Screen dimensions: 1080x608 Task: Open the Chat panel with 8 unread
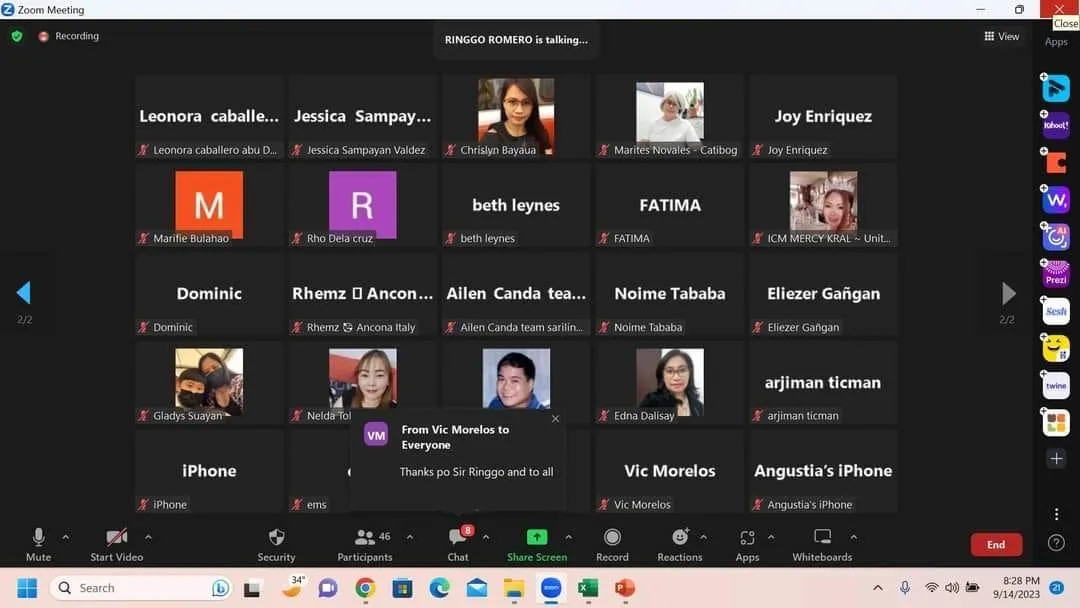click(459, 545)
